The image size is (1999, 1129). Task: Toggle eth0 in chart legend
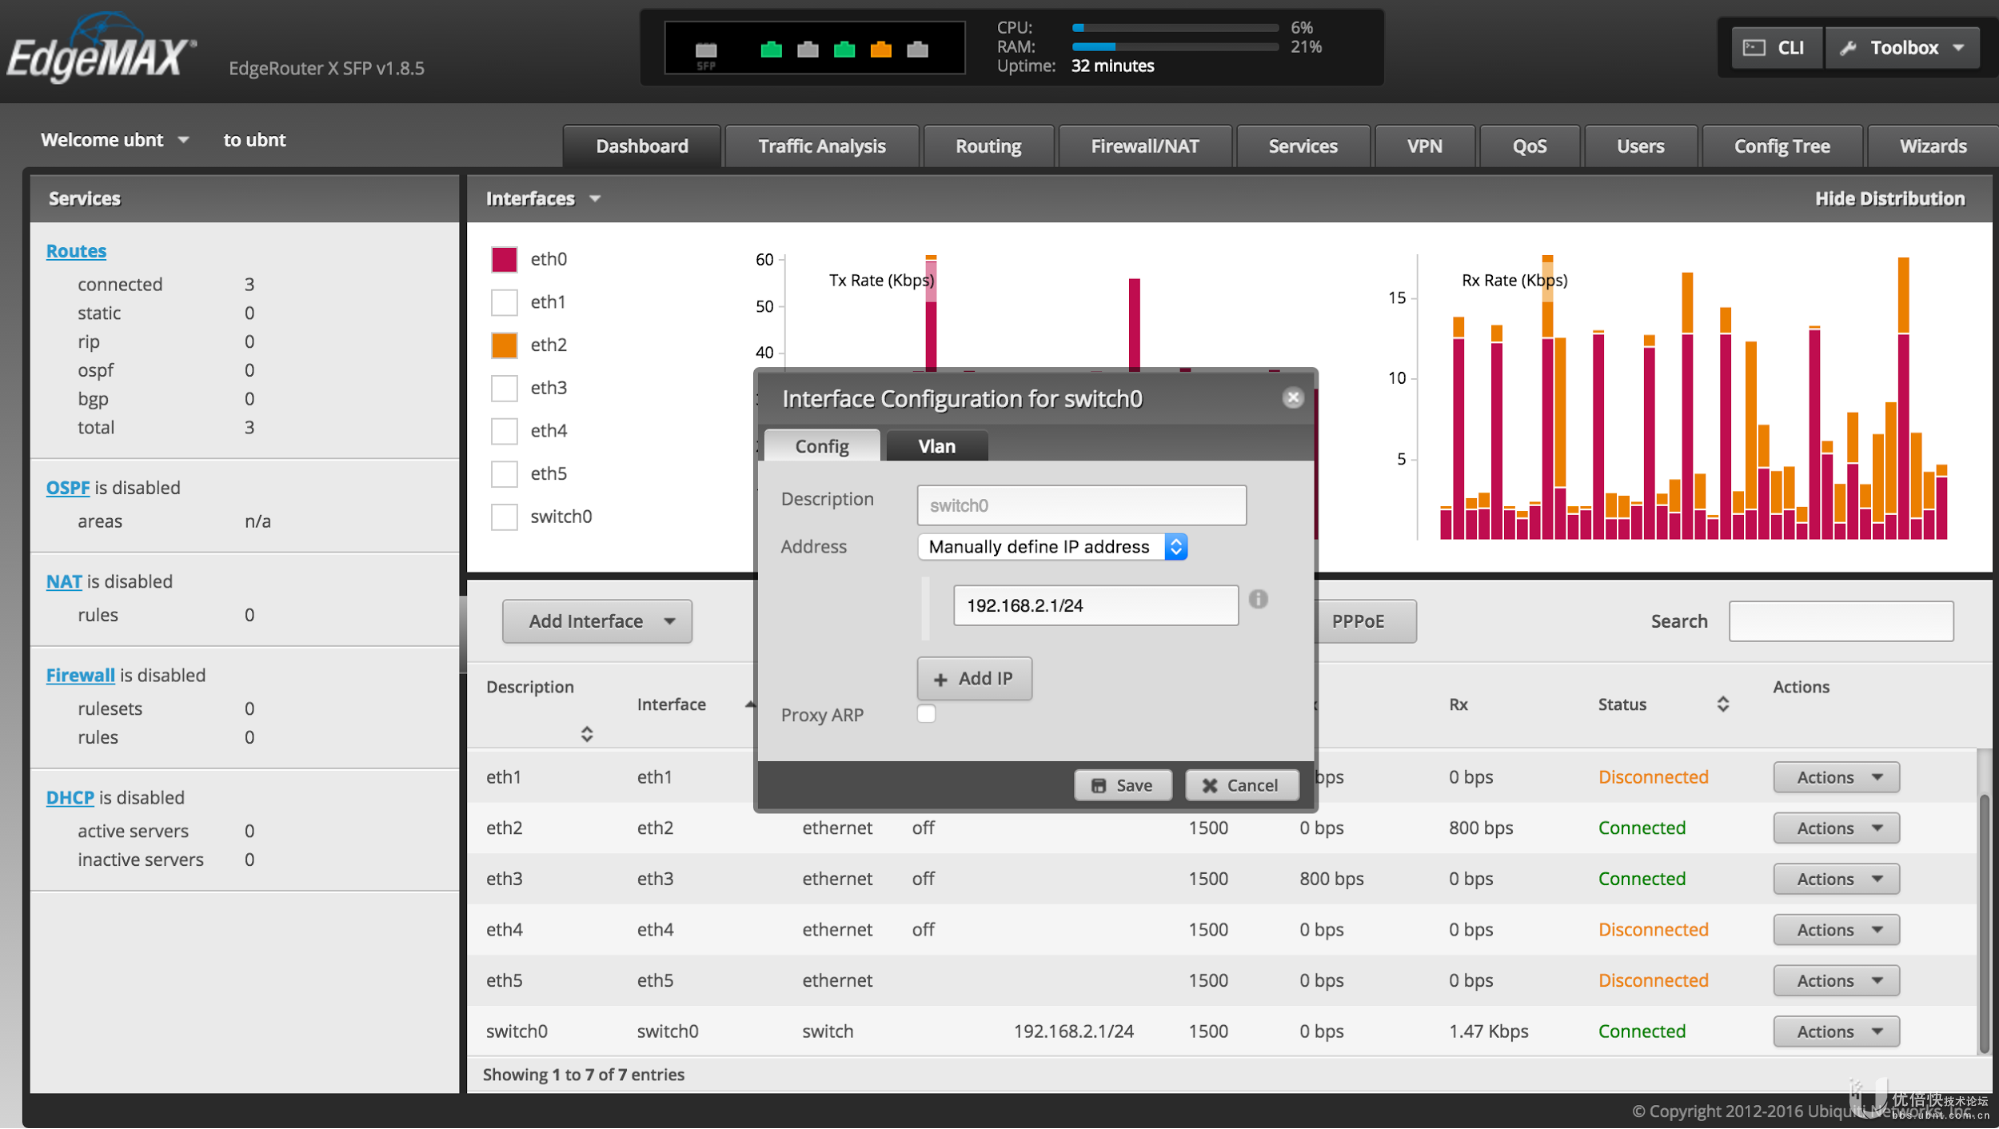click(504, 259)
